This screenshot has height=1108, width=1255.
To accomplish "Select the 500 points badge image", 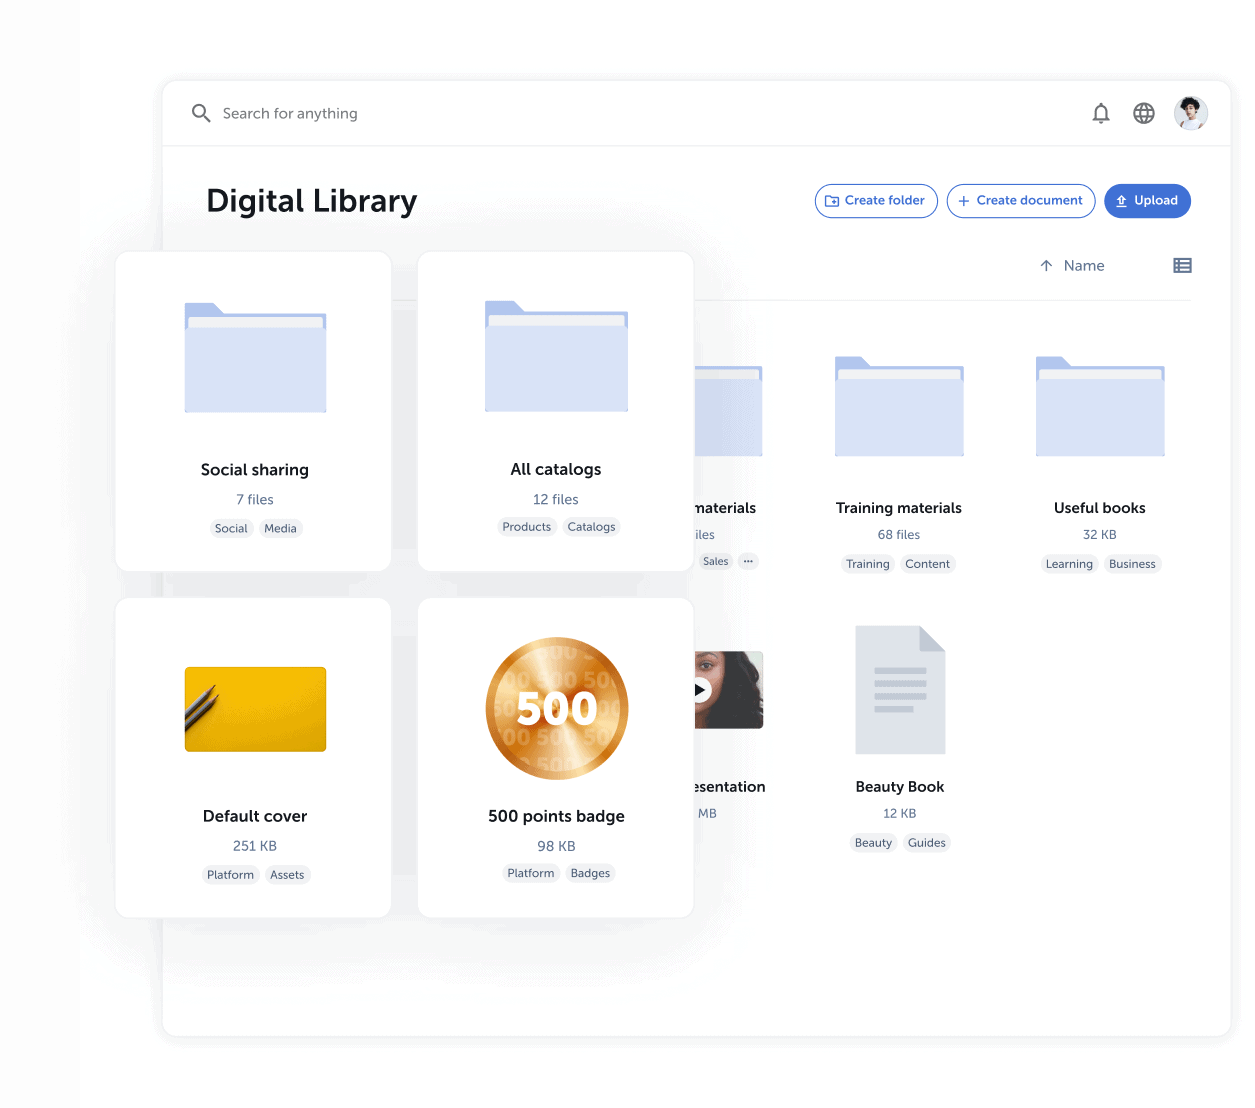I will tap(556, 709).
